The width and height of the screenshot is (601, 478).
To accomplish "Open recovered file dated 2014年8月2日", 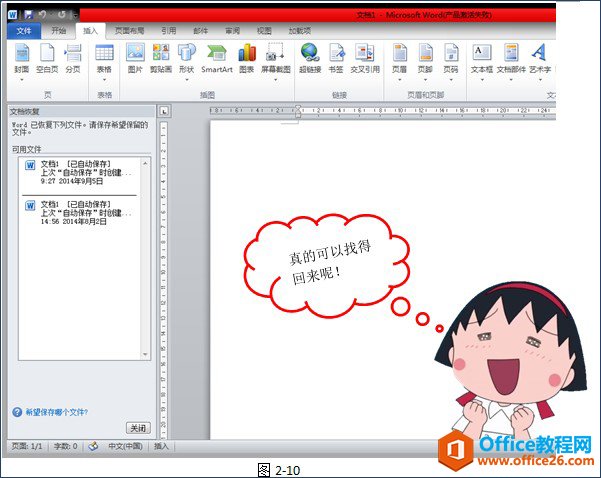I will pyautogui.click(x=80, y=213).
